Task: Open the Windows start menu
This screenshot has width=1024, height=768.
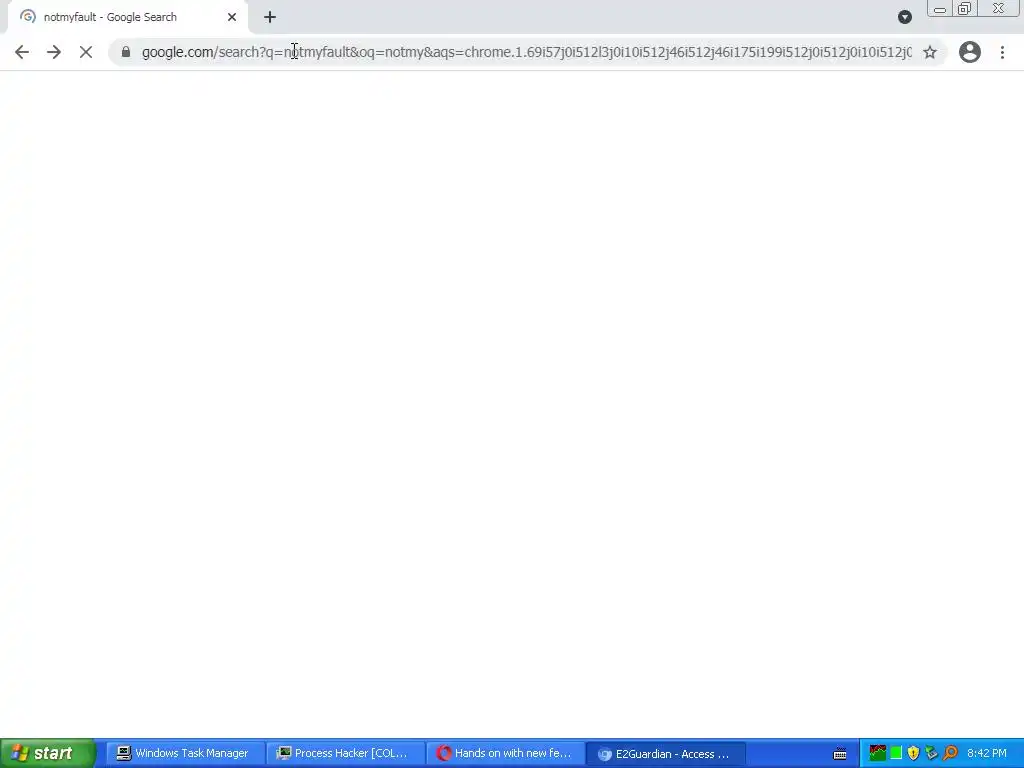Action: [47, 753]
